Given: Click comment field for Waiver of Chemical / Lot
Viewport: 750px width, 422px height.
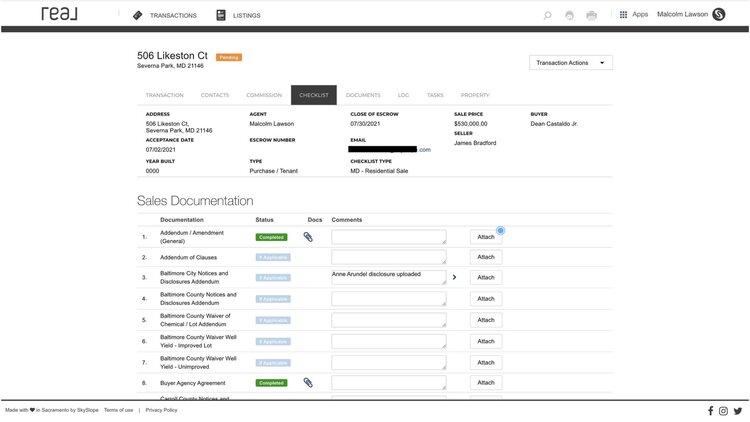Looking at the screenshot, I should coord(389,320).
